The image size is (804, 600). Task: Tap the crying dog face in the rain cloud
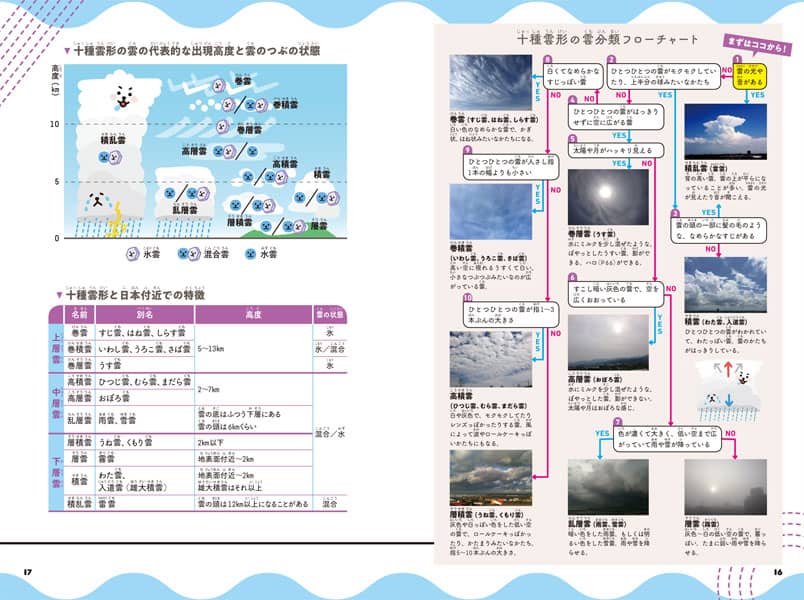97,200
